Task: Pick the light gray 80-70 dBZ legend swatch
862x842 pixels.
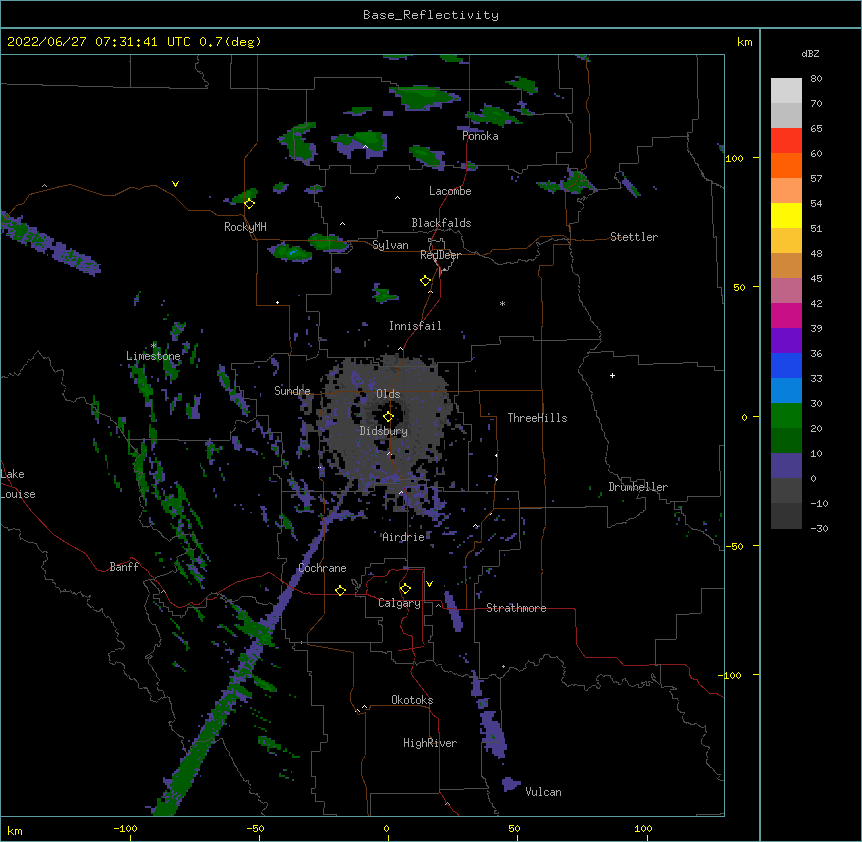Action: [786, 91]
